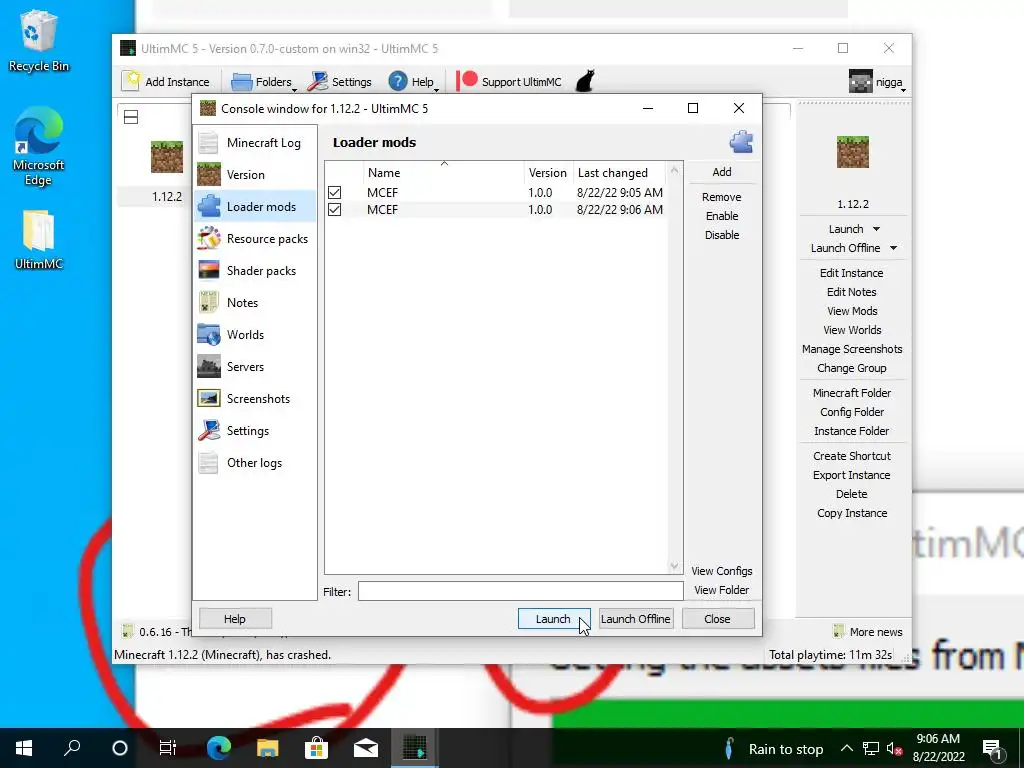Open Settings in UltimMC toolbar
Screen dimensions: 1024x768
coord(340,82)
